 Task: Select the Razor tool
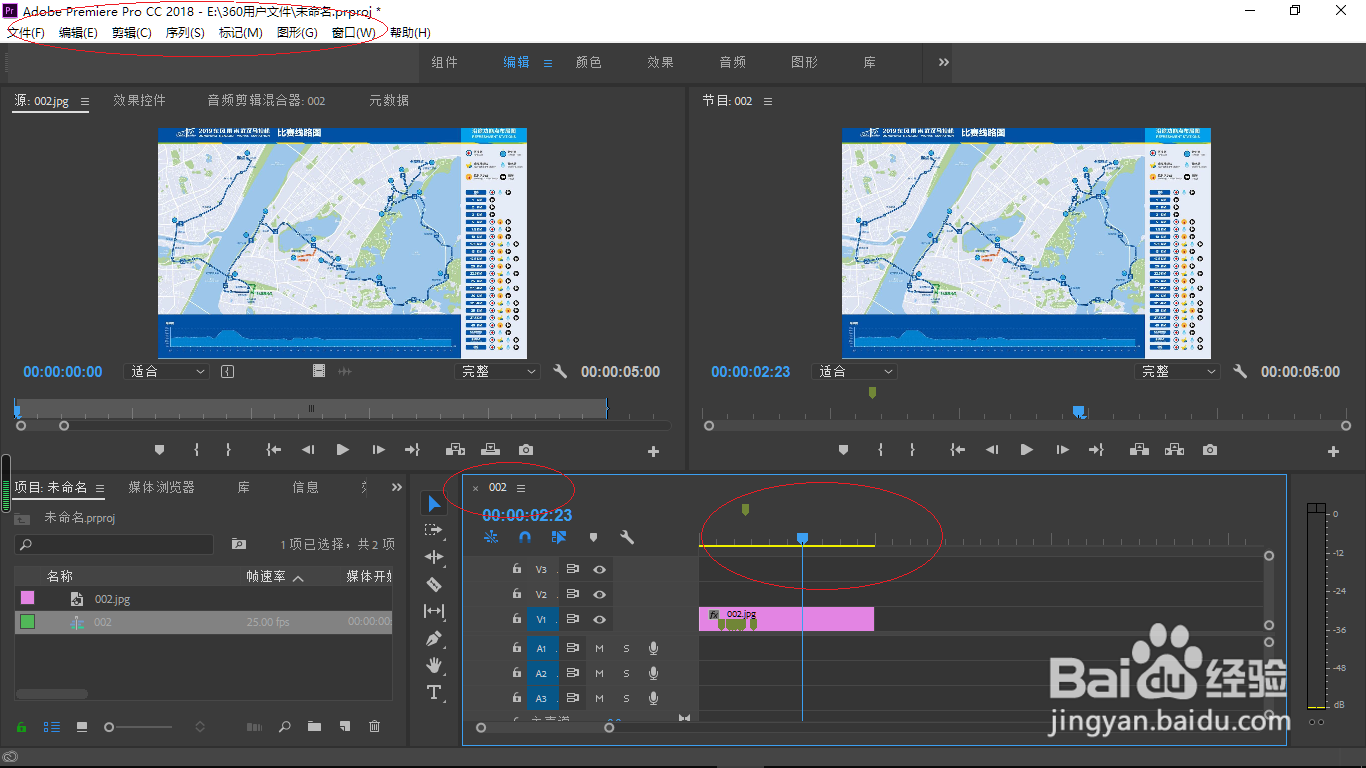434,584
